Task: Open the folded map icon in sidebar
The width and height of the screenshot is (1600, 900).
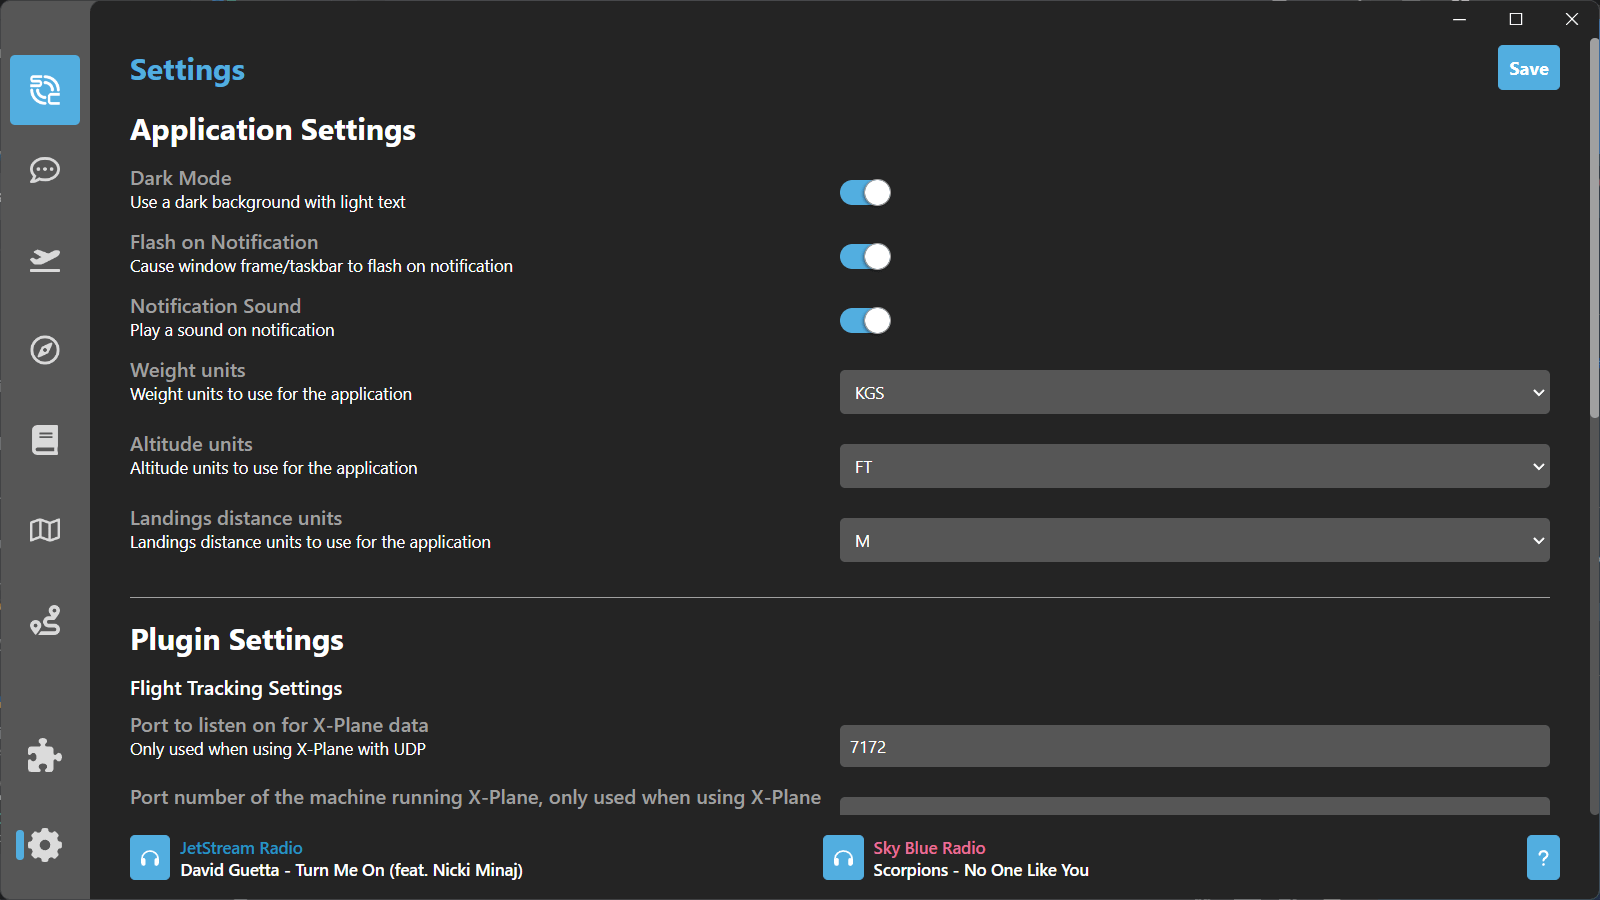Action: coord(45,530)
